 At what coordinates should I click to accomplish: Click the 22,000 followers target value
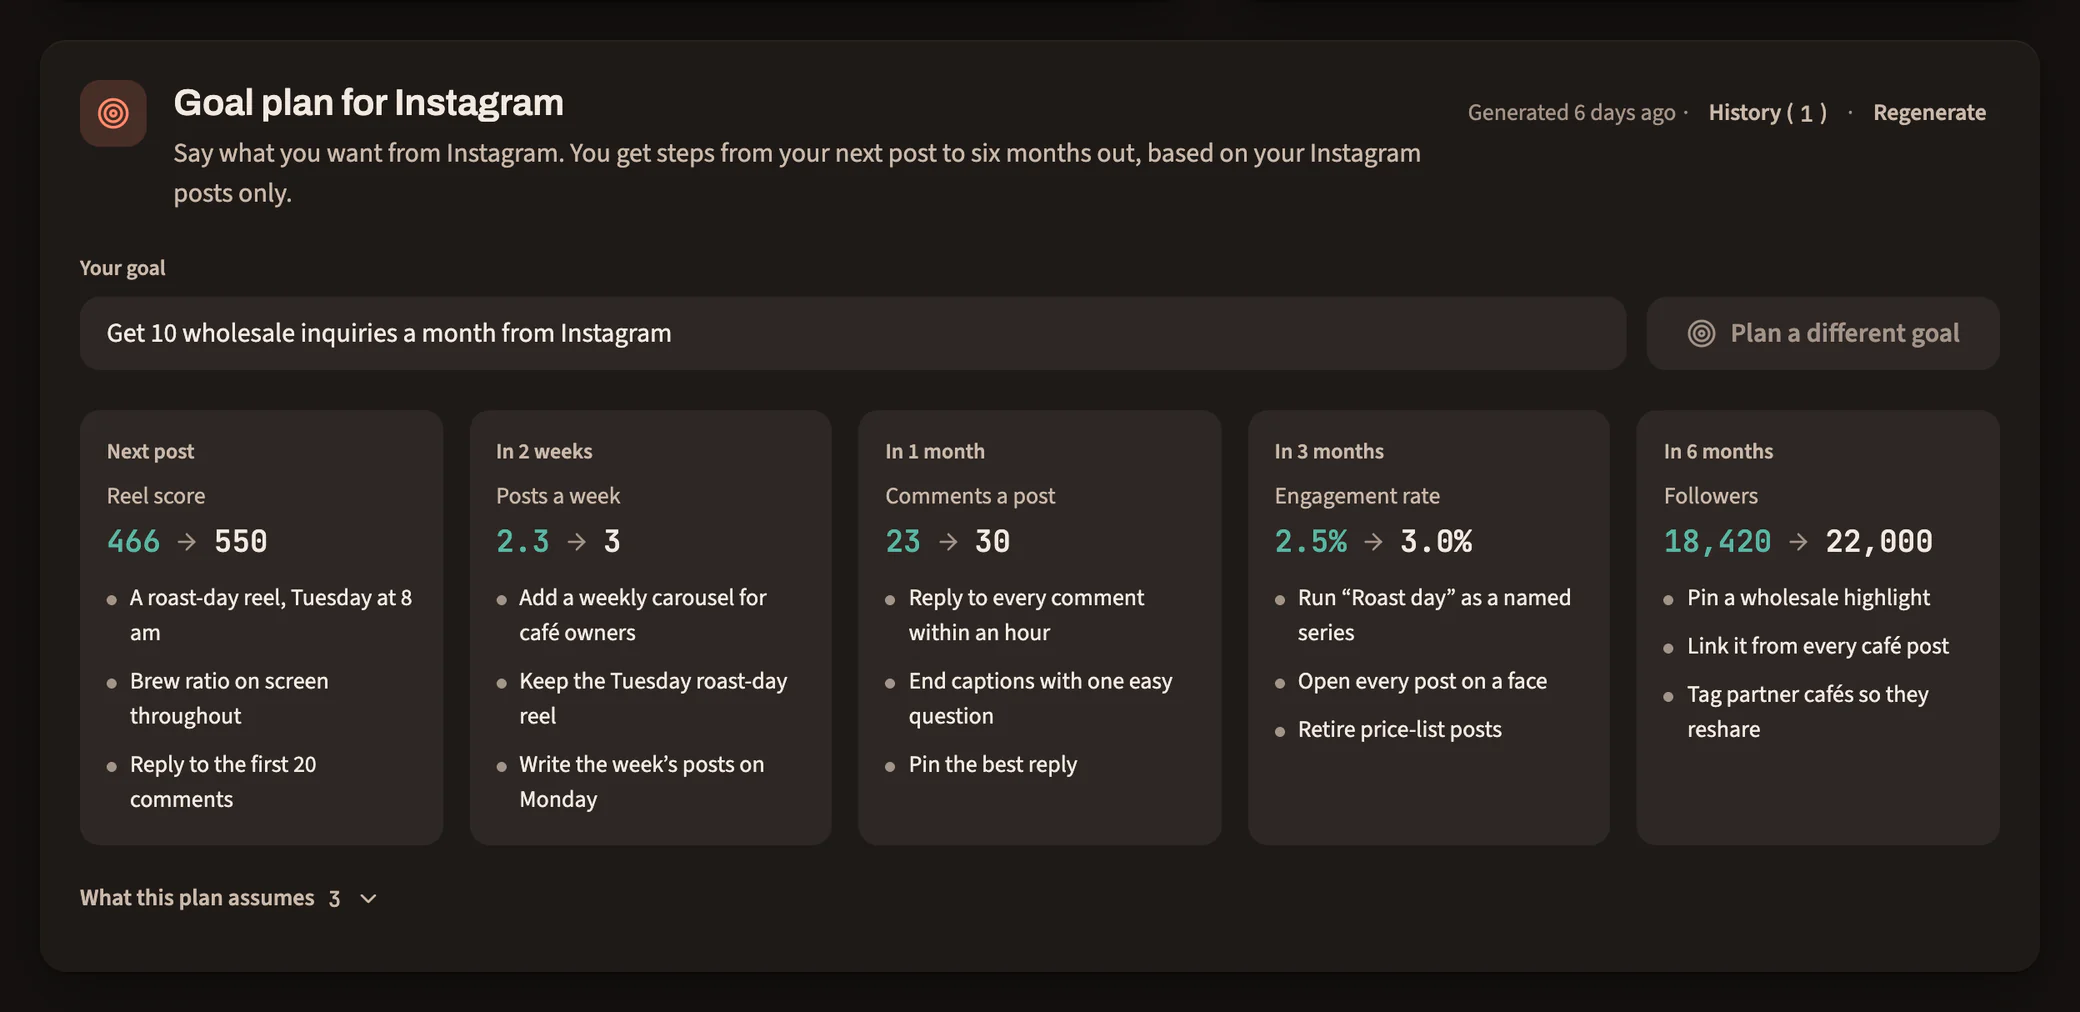pos(1879,541)
